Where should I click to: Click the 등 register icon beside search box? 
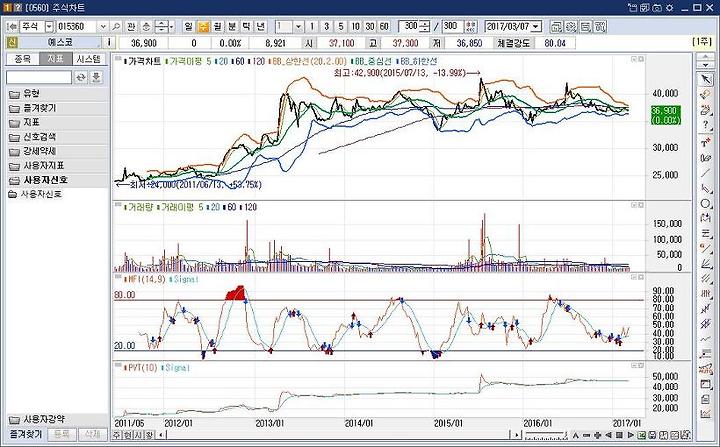(96, 77)
